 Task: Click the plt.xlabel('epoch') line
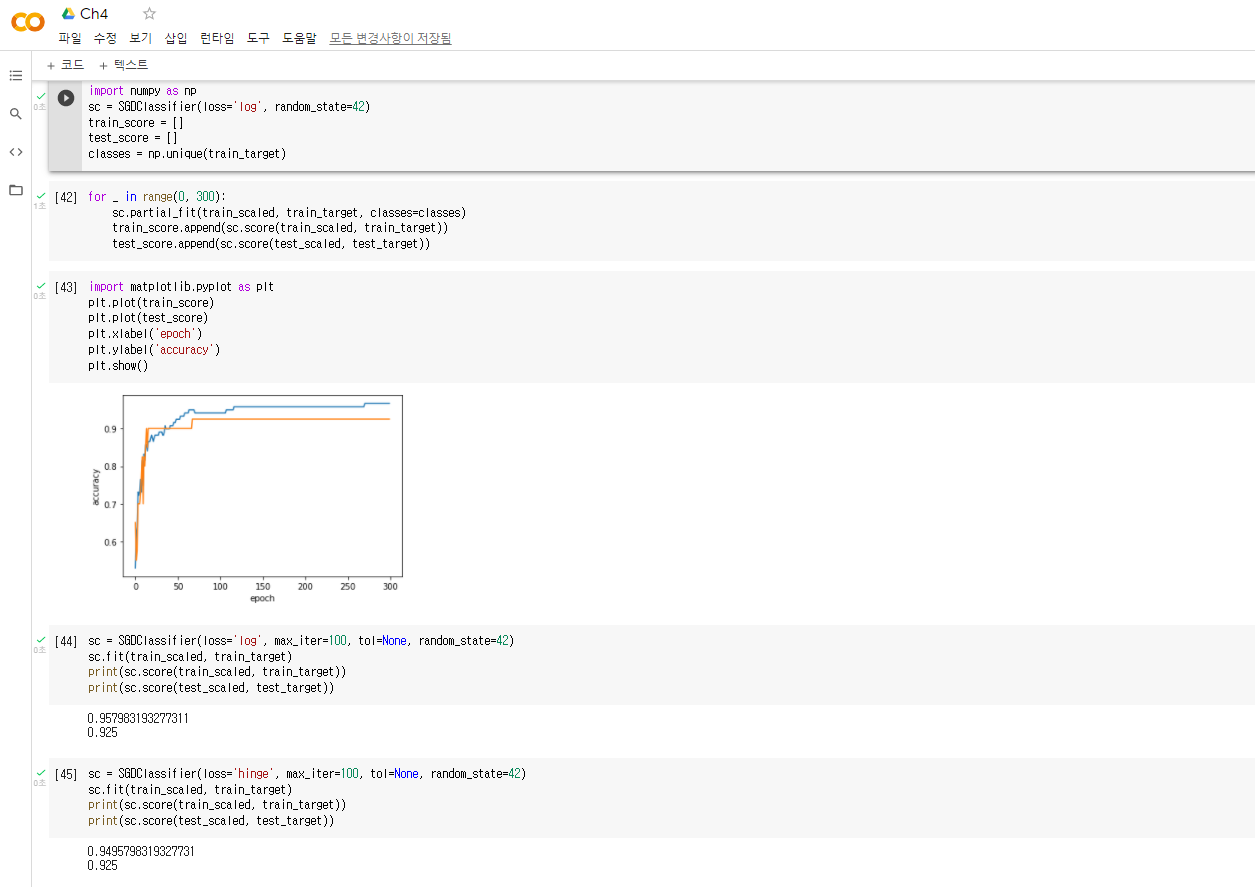[145, 334]
